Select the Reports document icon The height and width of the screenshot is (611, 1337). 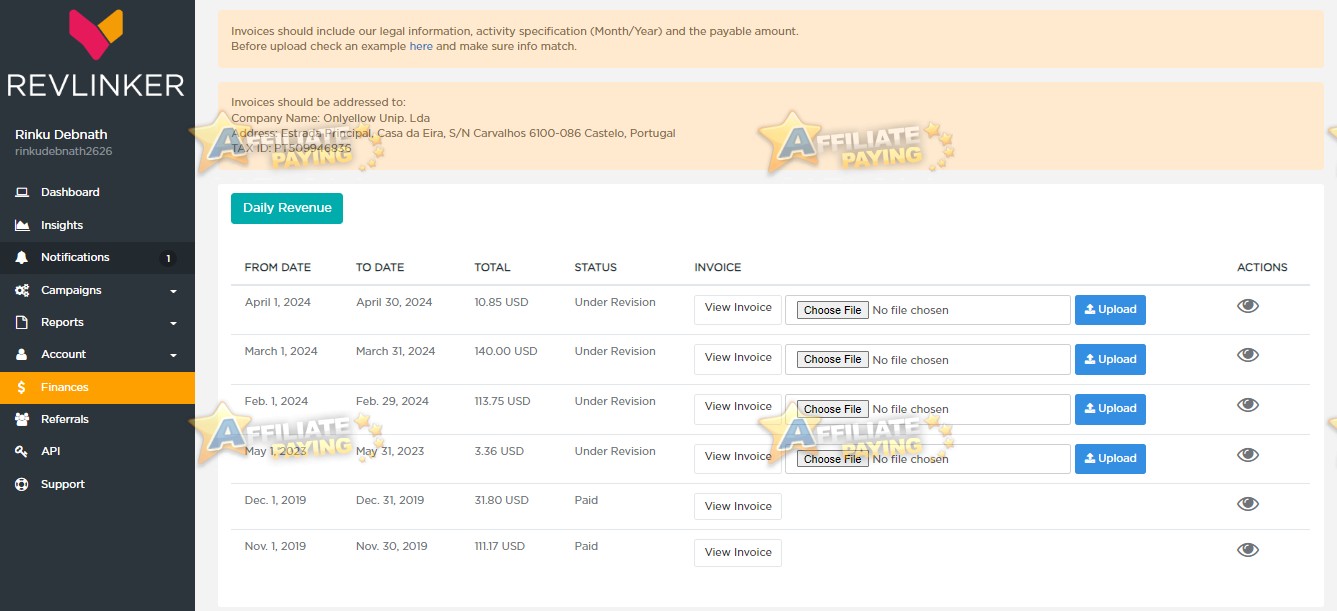pyautogui.click(x=22, y=322)
